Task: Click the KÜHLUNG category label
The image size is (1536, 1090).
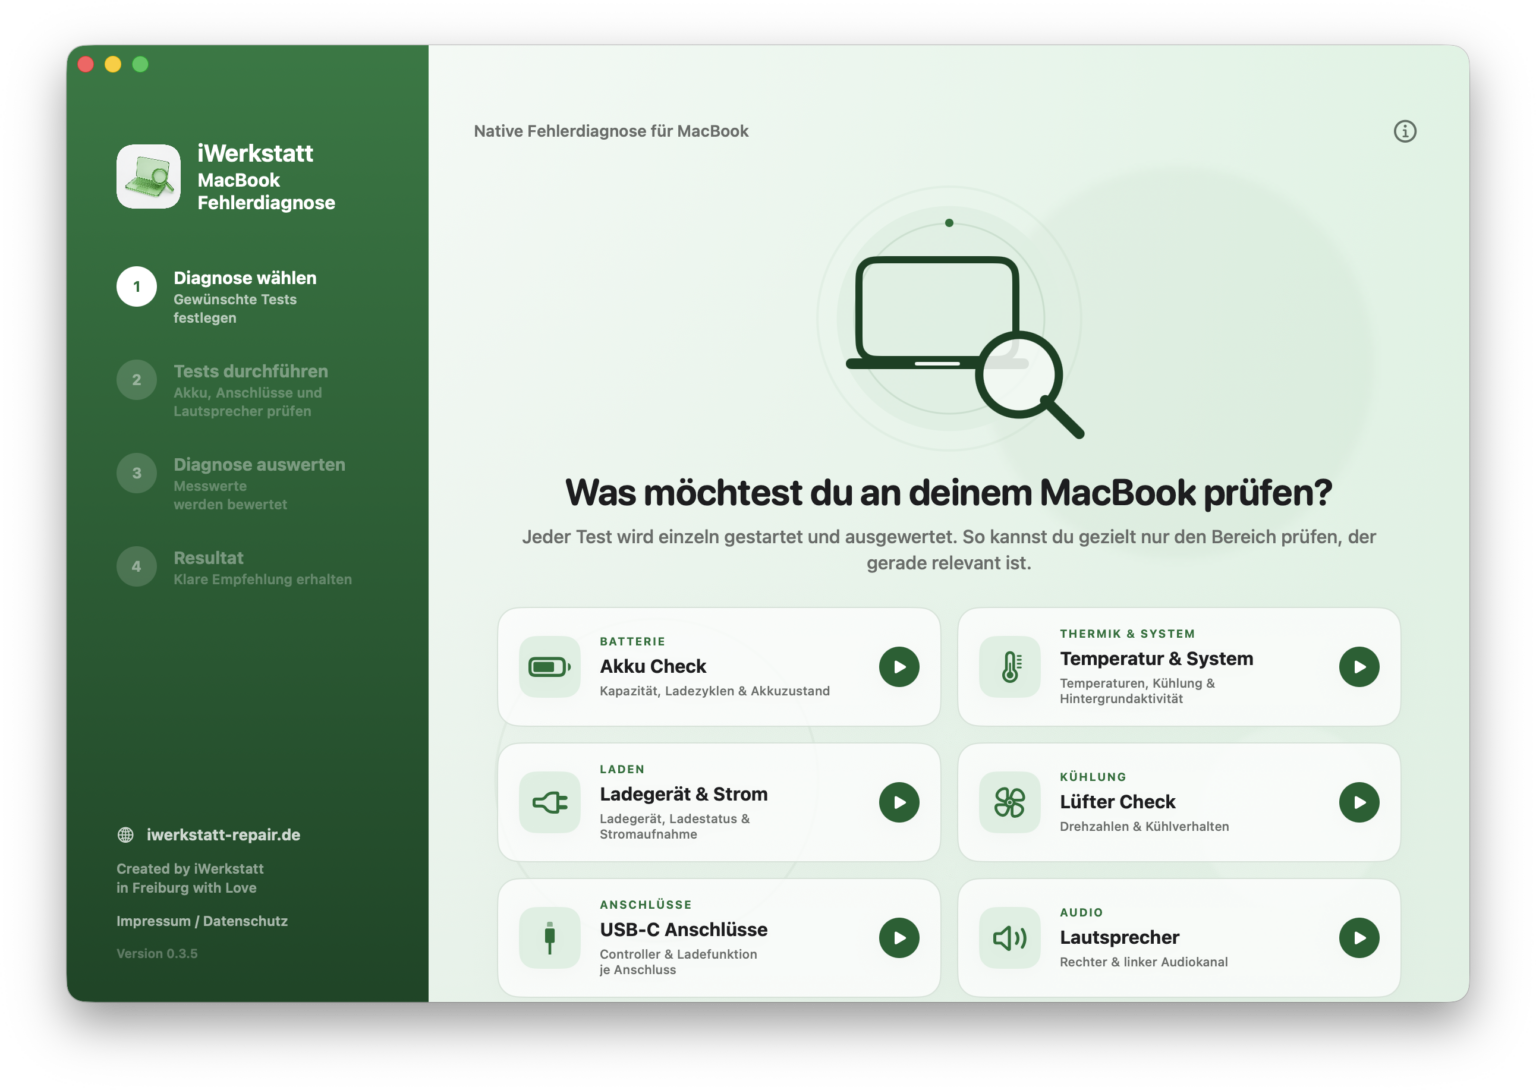Action: coord(1093,777)
